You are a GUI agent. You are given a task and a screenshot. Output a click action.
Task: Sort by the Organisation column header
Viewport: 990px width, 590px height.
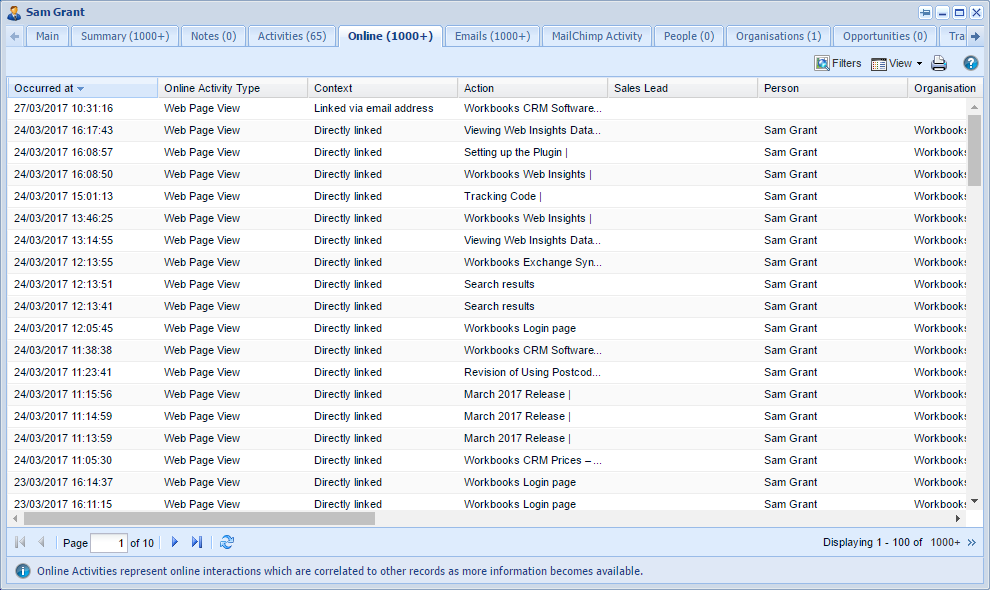pyautogui.click(x=945, y=88)
